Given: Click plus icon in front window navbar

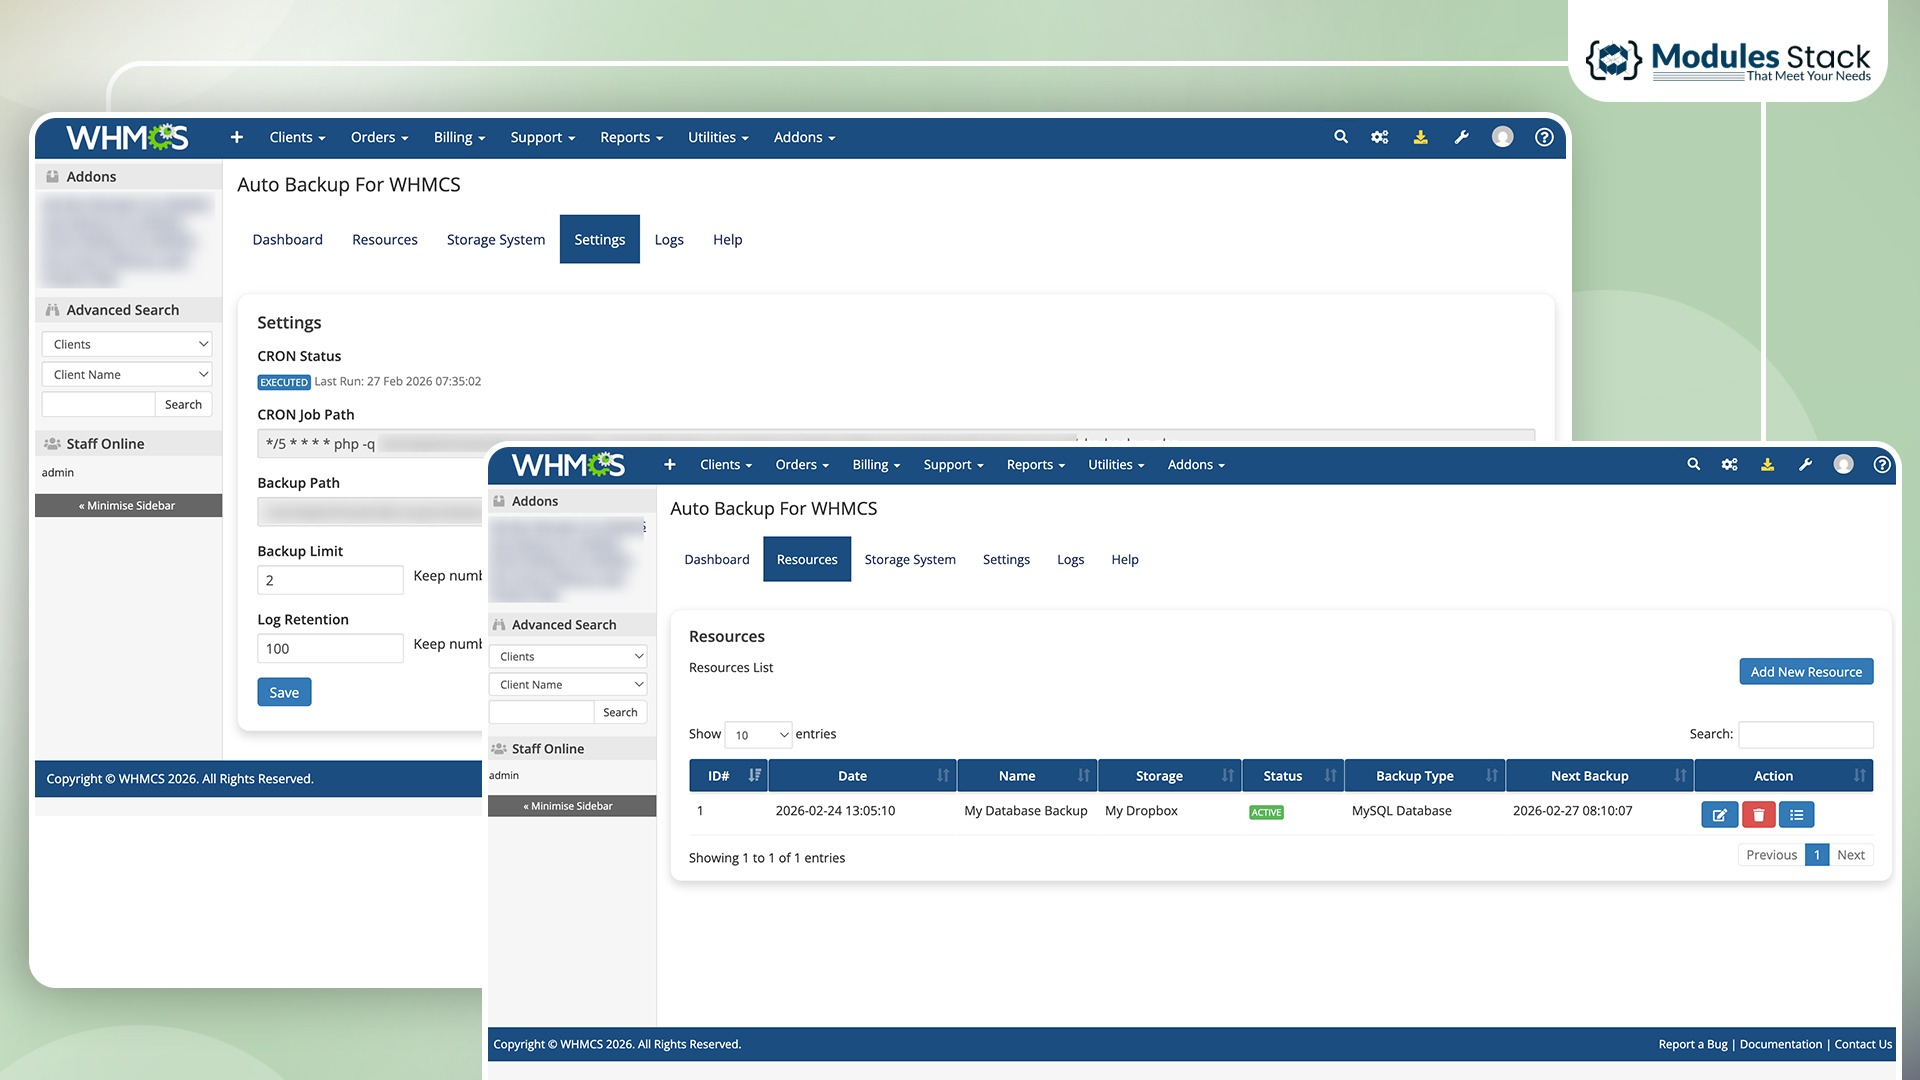Looking at the screenshot, I should pos(670,465).
